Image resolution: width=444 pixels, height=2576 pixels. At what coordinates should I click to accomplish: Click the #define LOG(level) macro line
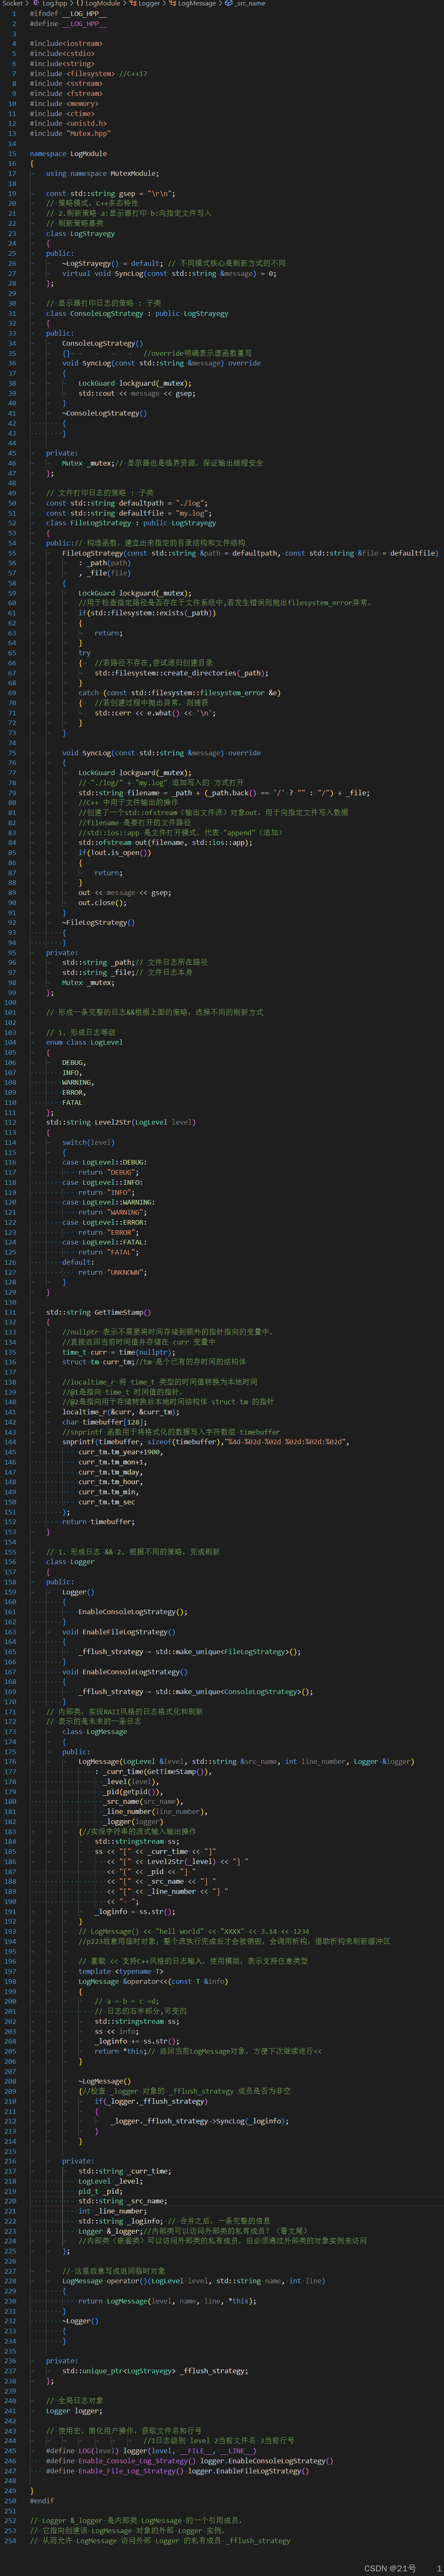coord(151,2451)
